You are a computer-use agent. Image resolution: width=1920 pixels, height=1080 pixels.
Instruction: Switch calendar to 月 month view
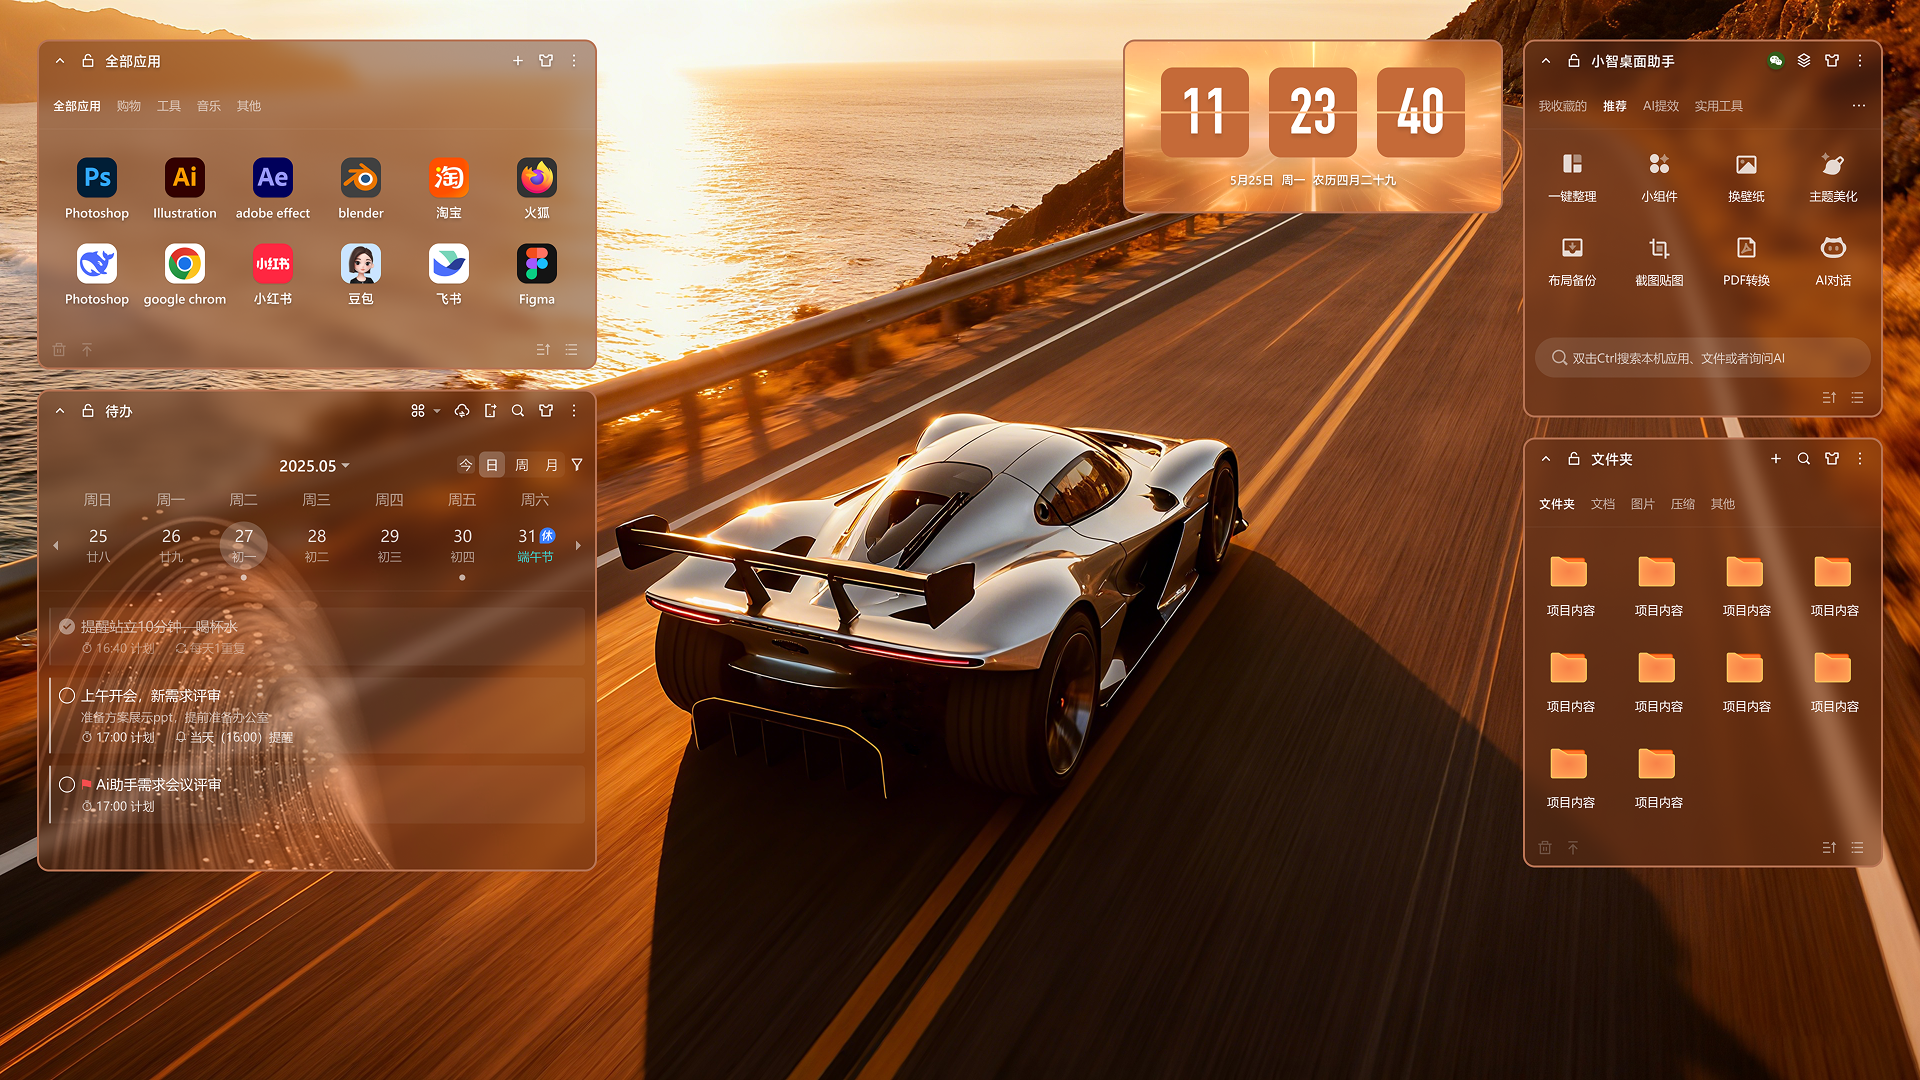click(x=551, y=465)
